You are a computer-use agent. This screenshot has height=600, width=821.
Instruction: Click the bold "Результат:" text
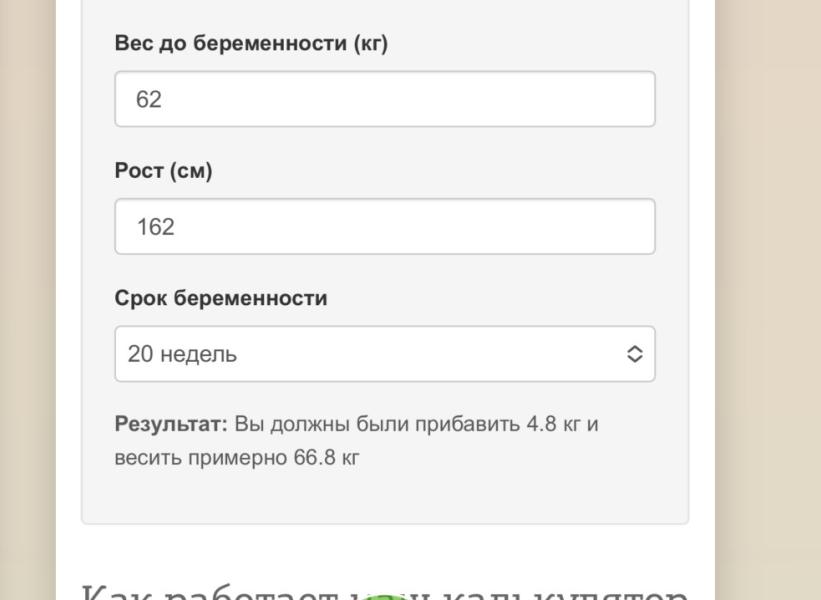pyautogui.click(x=171, y=424)
